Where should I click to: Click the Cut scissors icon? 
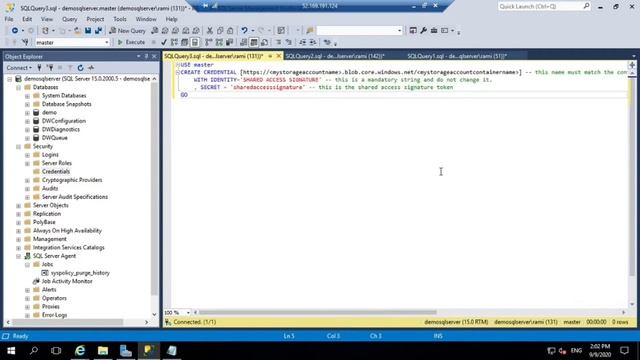tap(209, 31)
